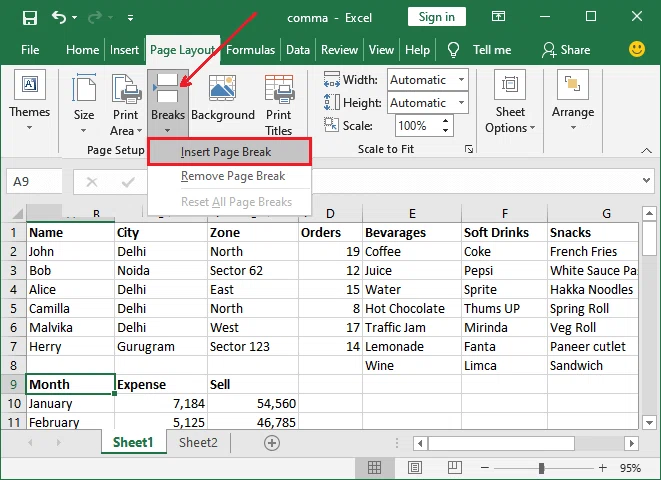Switch to the Review tab

click(339, 50)
